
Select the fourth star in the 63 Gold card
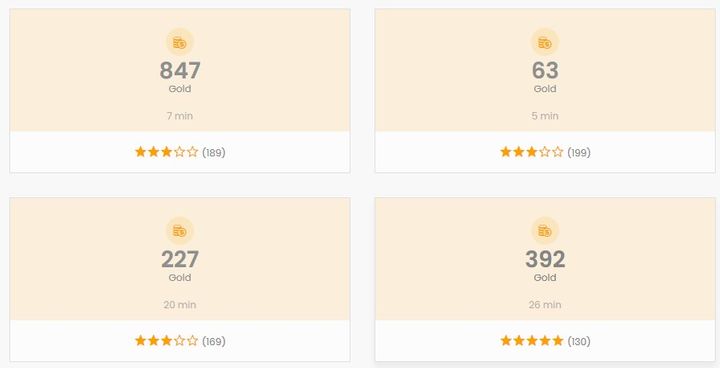545,152
